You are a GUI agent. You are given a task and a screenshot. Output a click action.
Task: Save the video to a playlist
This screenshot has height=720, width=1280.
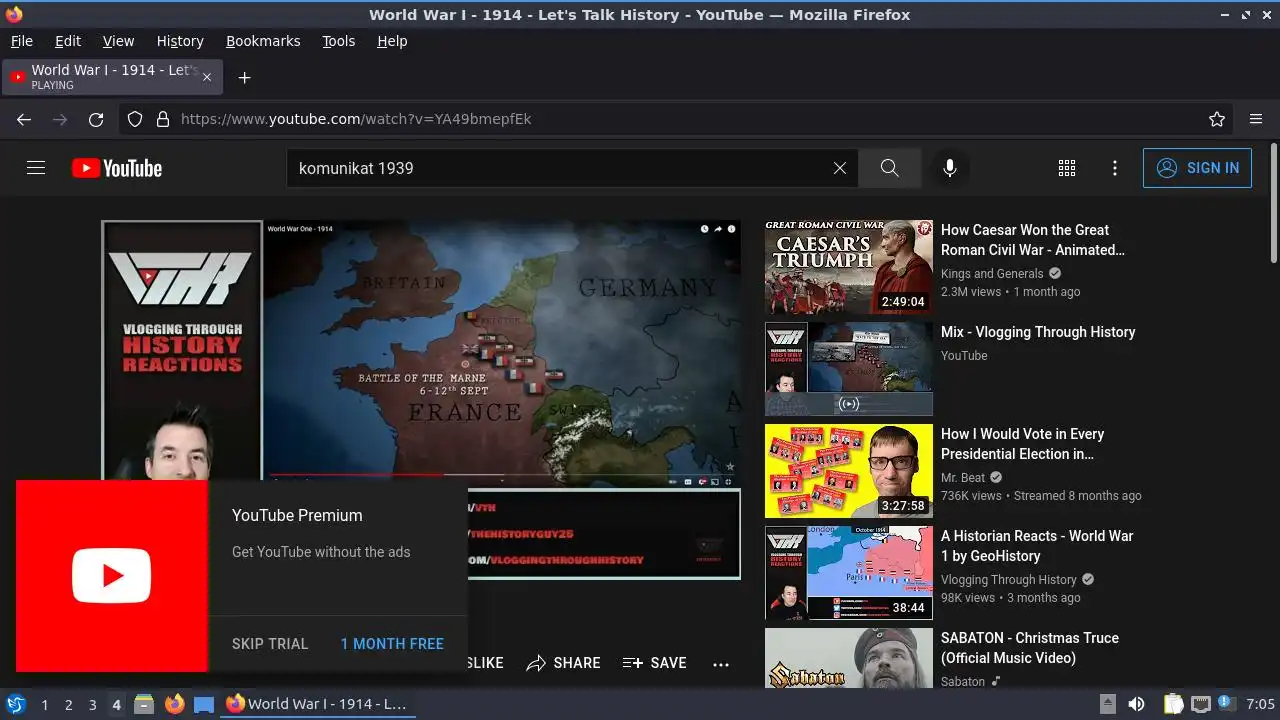[x=654, y=663]
